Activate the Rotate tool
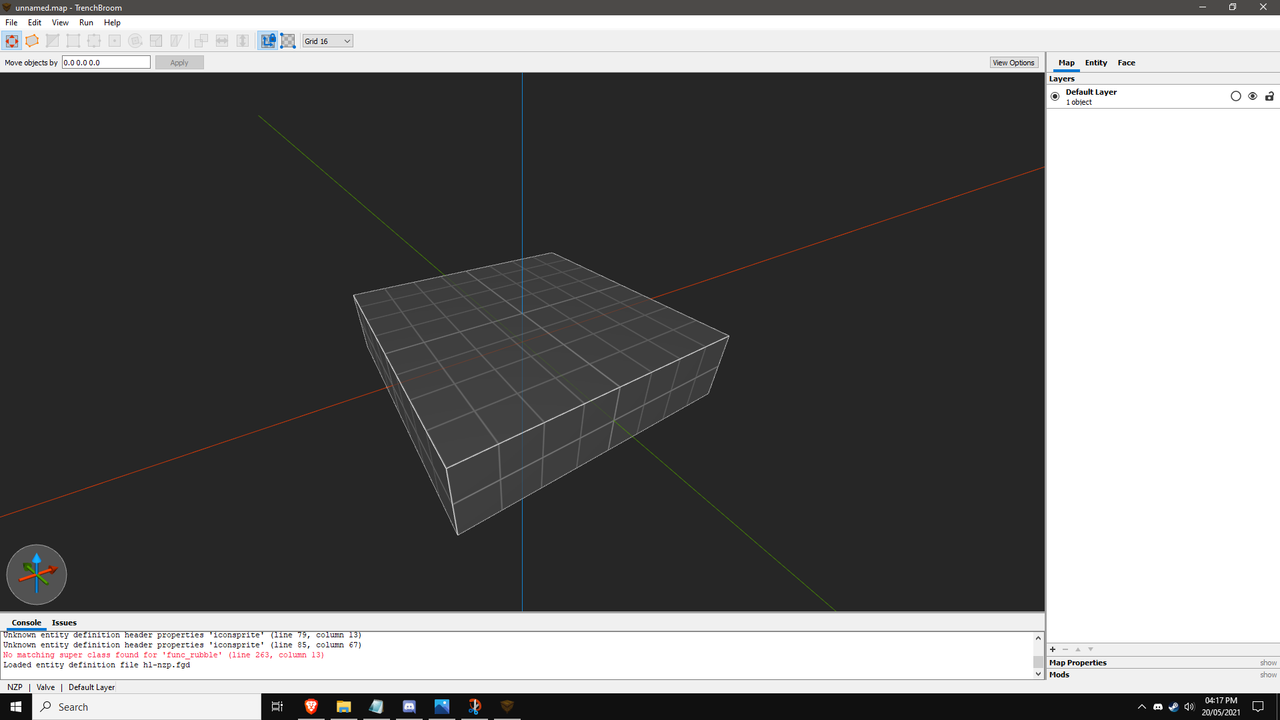 [134, 40]
